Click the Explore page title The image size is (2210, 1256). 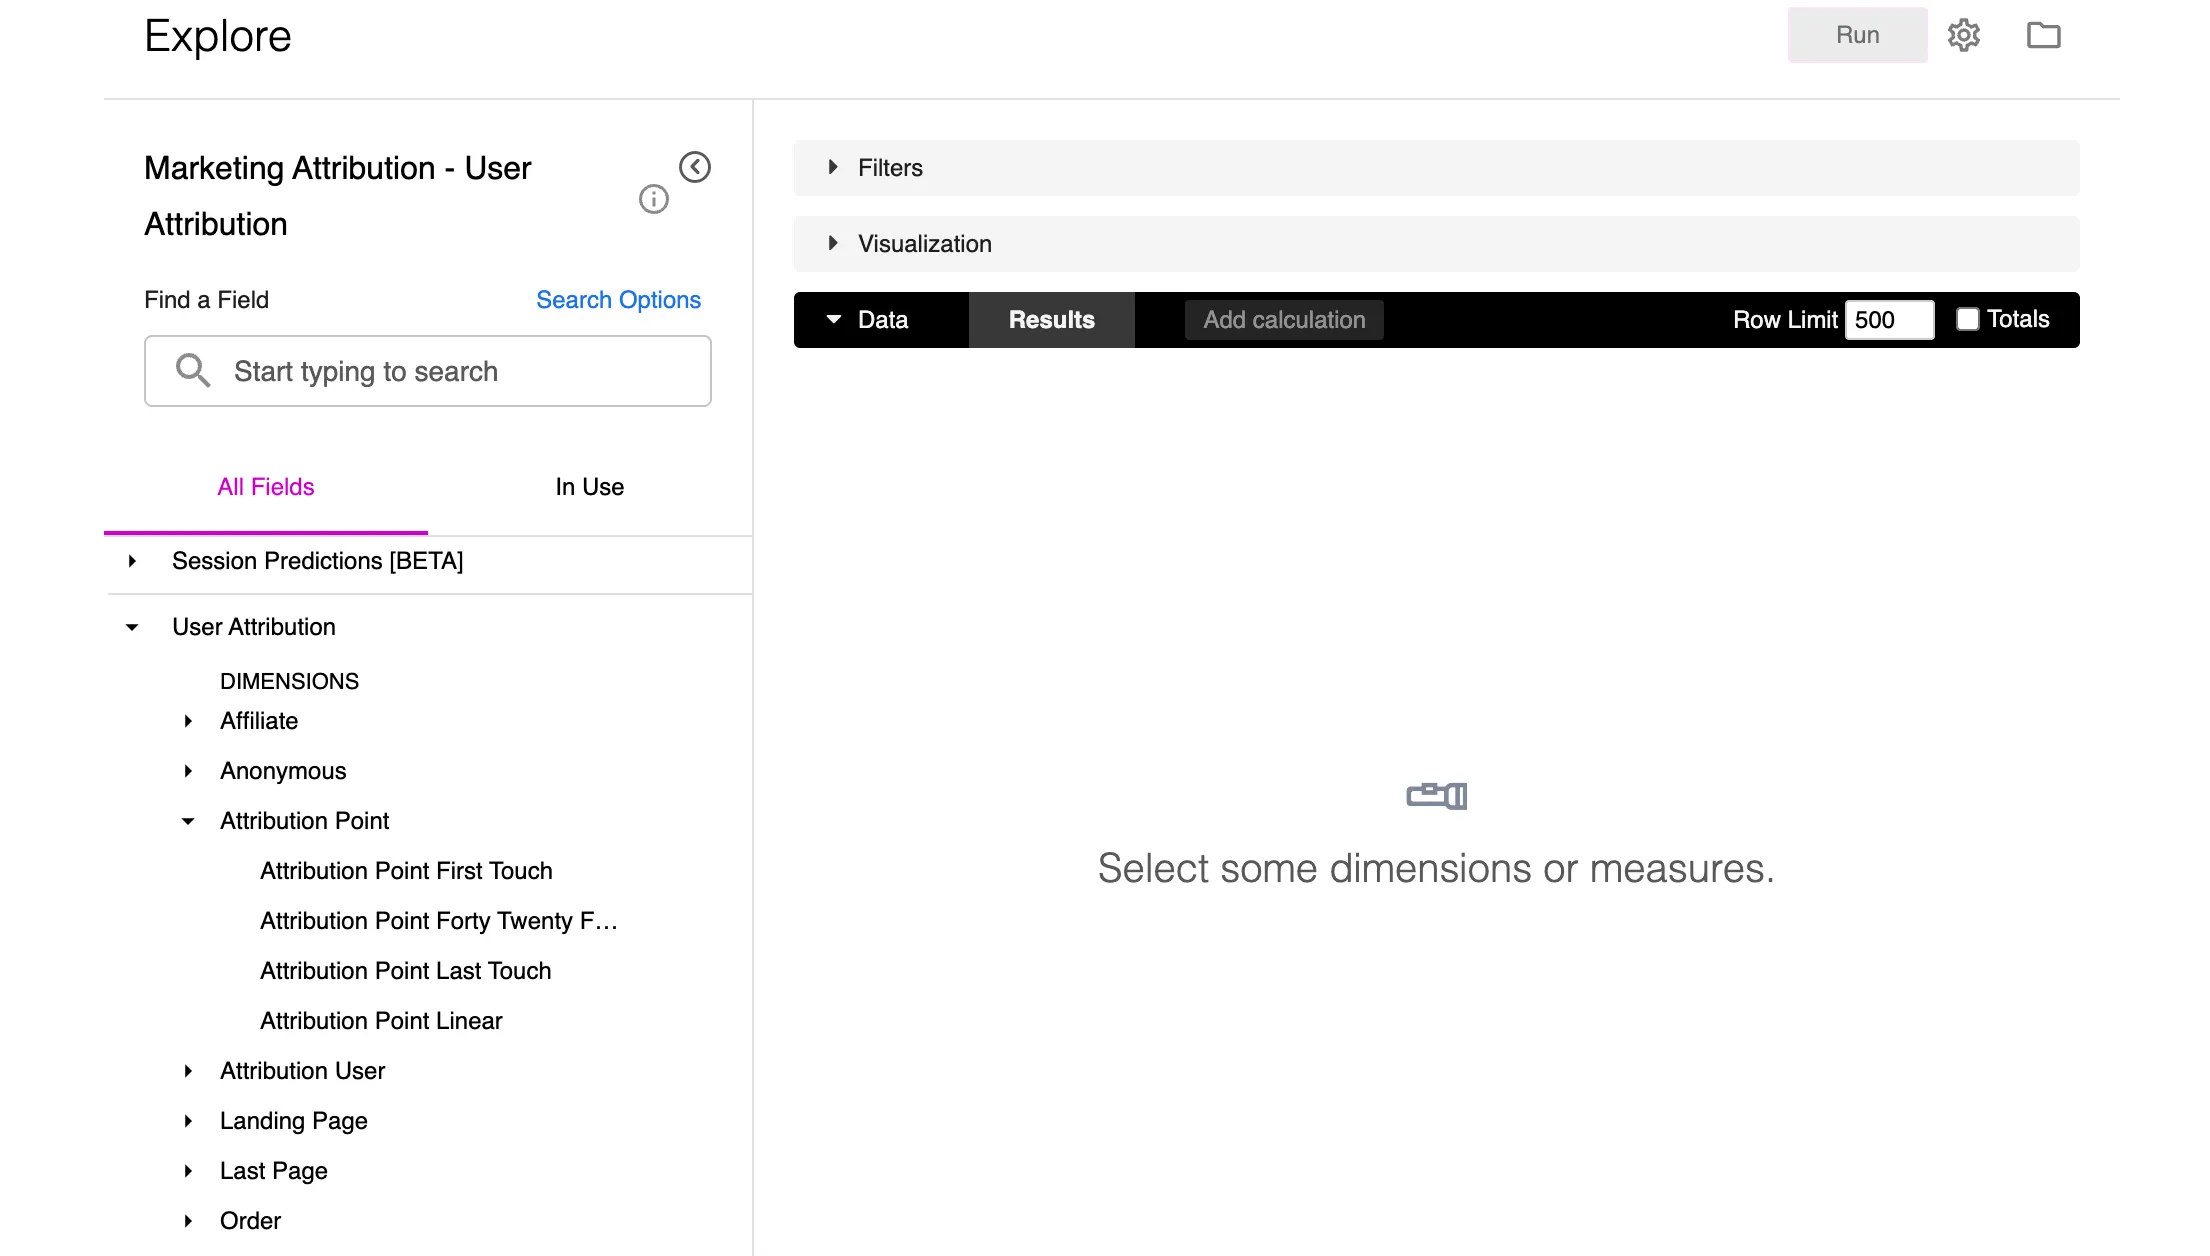coord(218,36)
